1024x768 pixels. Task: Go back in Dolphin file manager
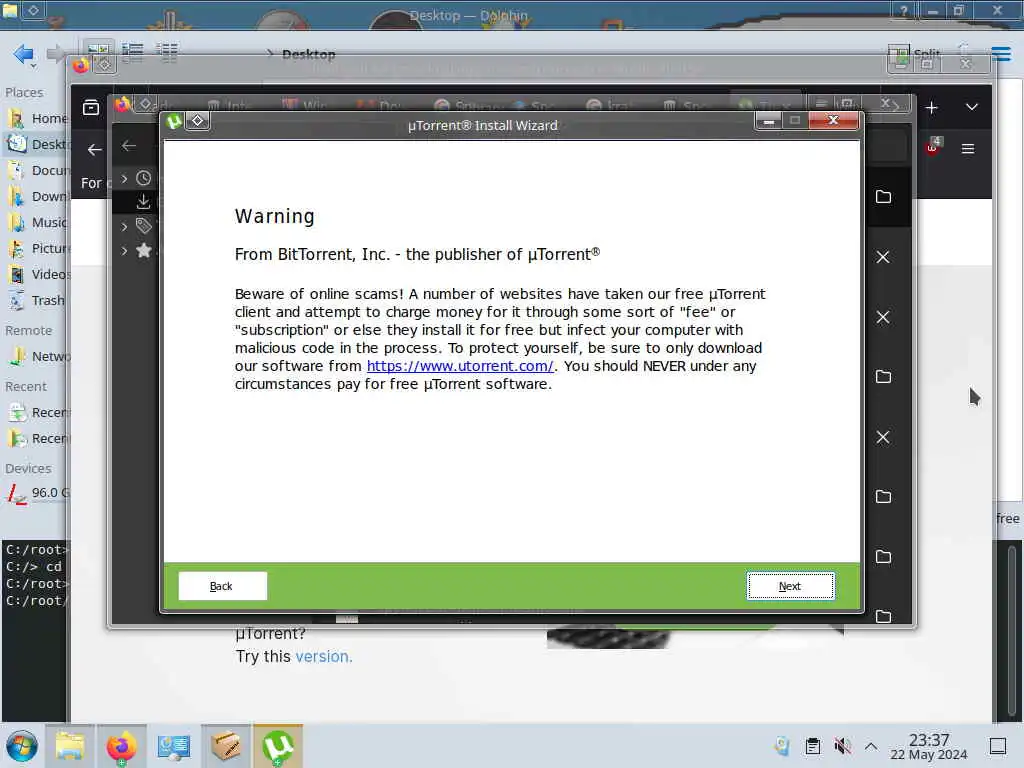pyautogui.click(x=24, y=54)
